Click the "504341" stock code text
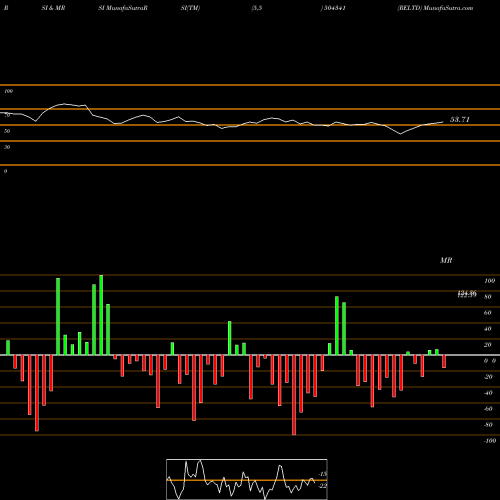The image size is (500, 500). 335,8
